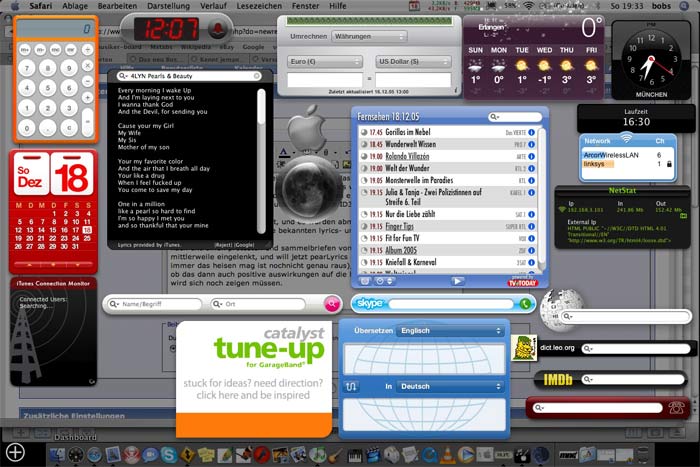The image size is (700, 467).
Task: Clear the lyrics search field
Action: 257,76
